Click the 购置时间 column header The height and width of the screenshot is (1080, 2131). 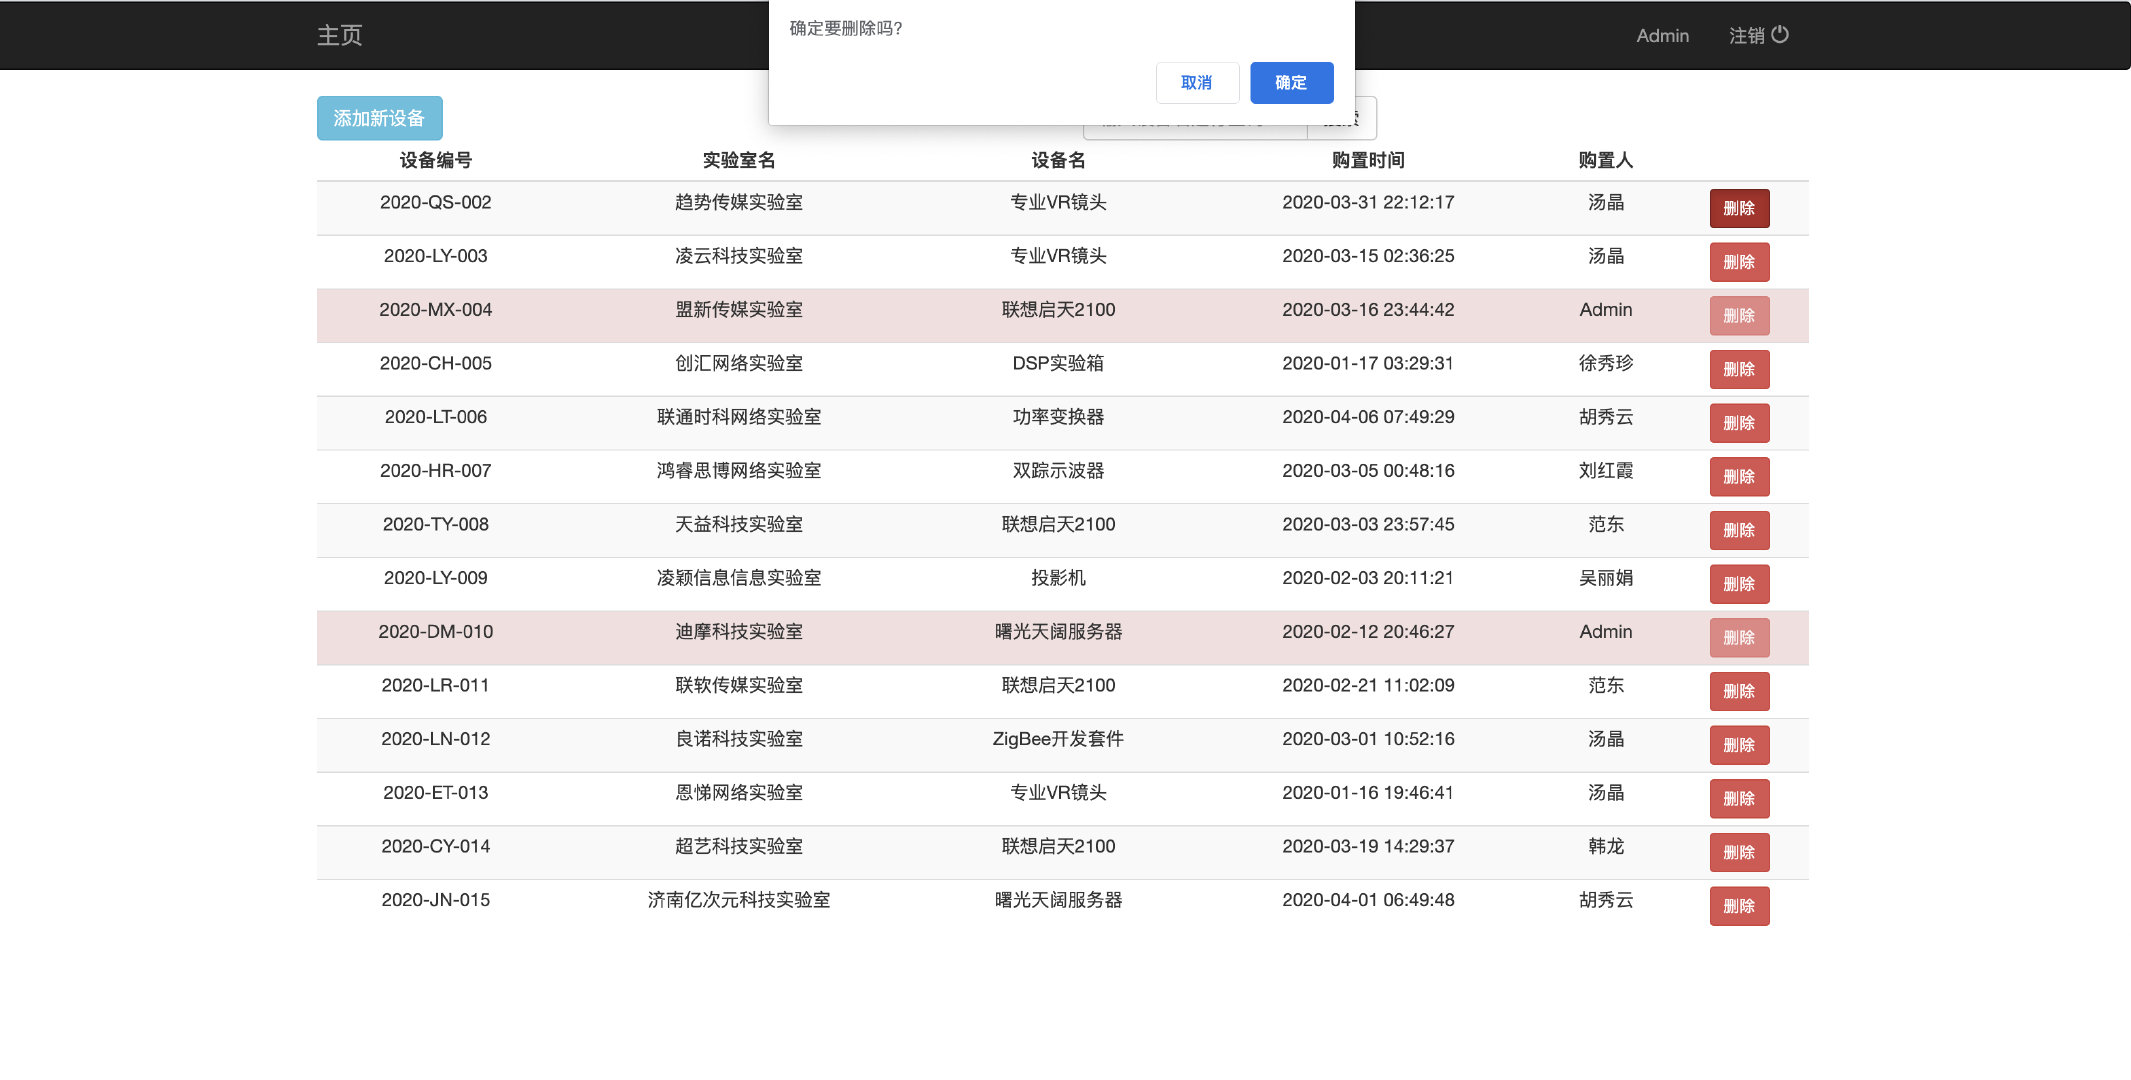tap(1367, 160)
